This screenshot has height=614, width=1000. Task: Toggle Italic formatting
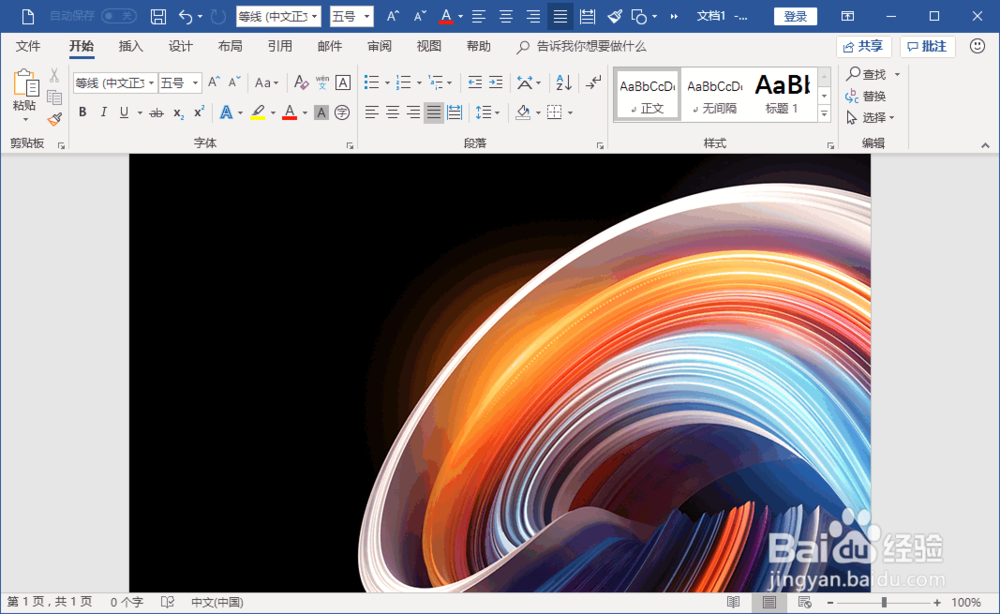[103, 113]
